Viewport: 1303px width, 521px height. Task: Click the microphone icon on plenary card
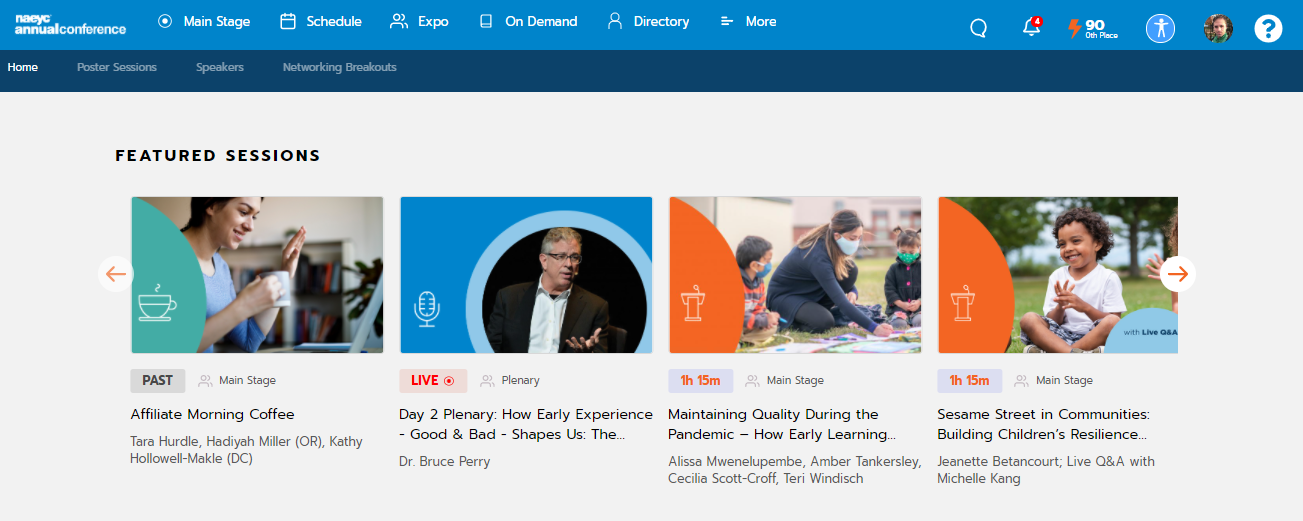[427, 309]
